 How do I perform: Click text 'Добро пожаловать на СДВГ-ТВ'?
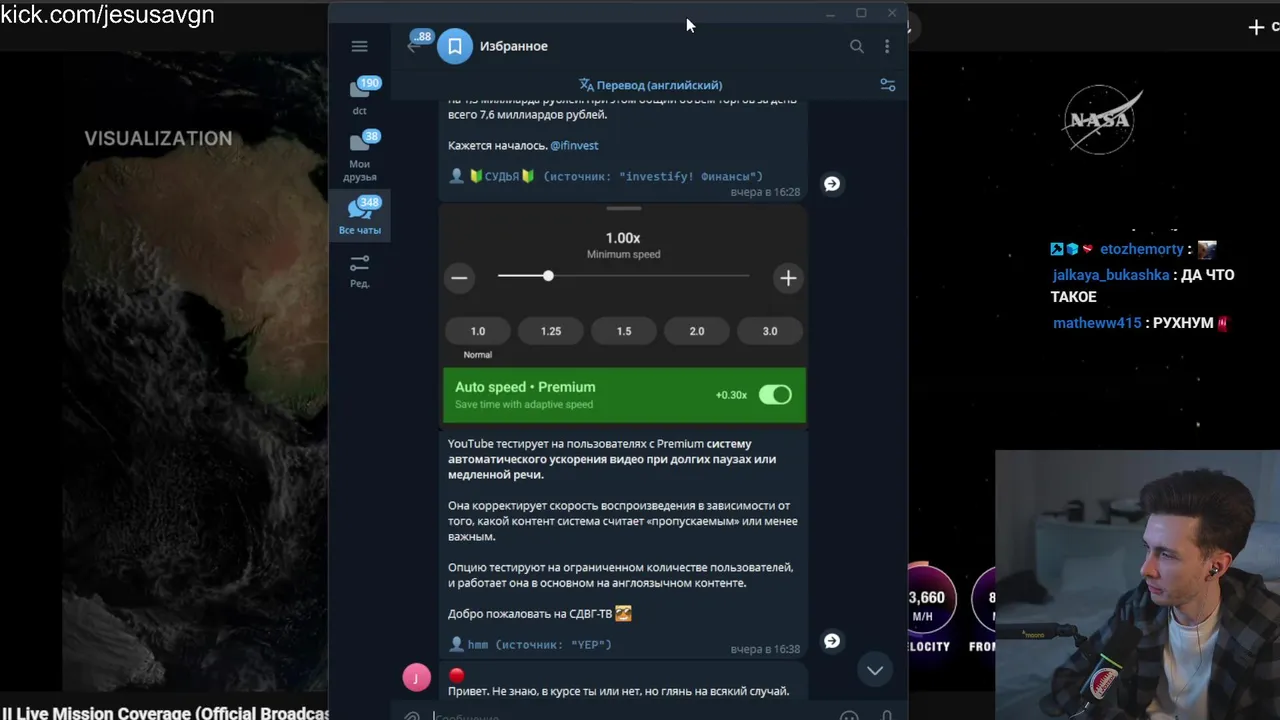point(530,614)
